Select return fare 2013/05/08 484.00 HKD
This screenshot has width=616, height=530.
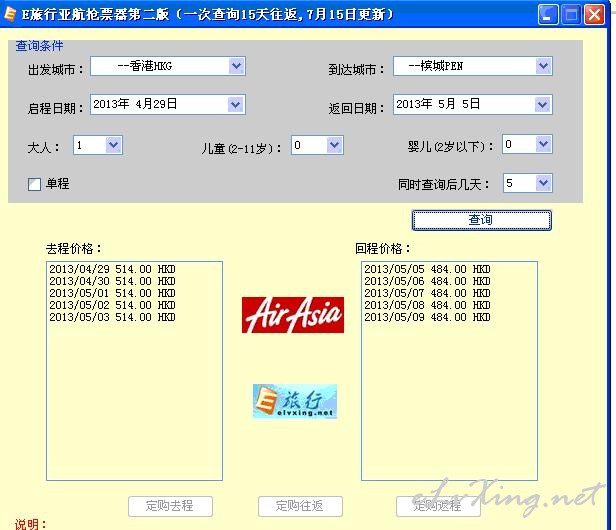click(x=427, y=305)
